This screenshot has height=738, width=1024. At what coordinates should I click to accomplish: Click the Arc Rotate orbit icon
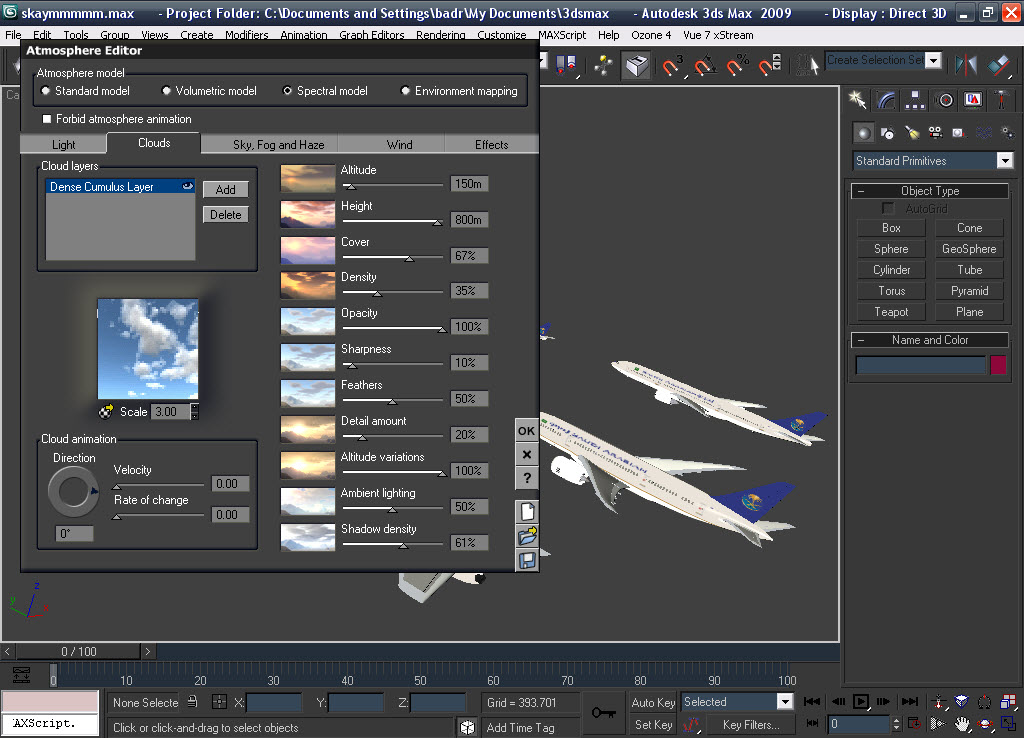click(x=985, y=724)
